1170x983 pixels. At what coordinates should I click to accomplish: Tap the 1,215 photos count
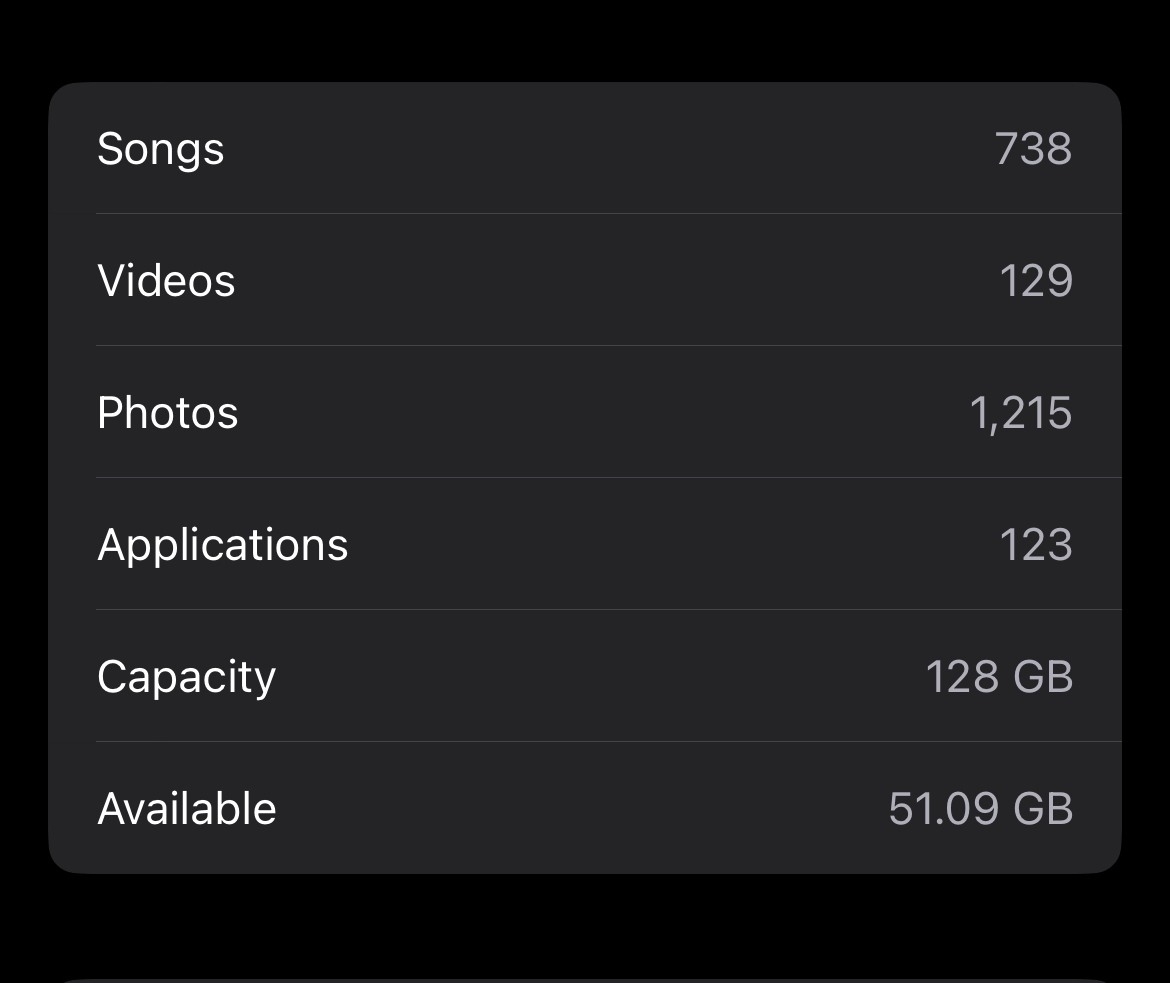coord(1020,413)
